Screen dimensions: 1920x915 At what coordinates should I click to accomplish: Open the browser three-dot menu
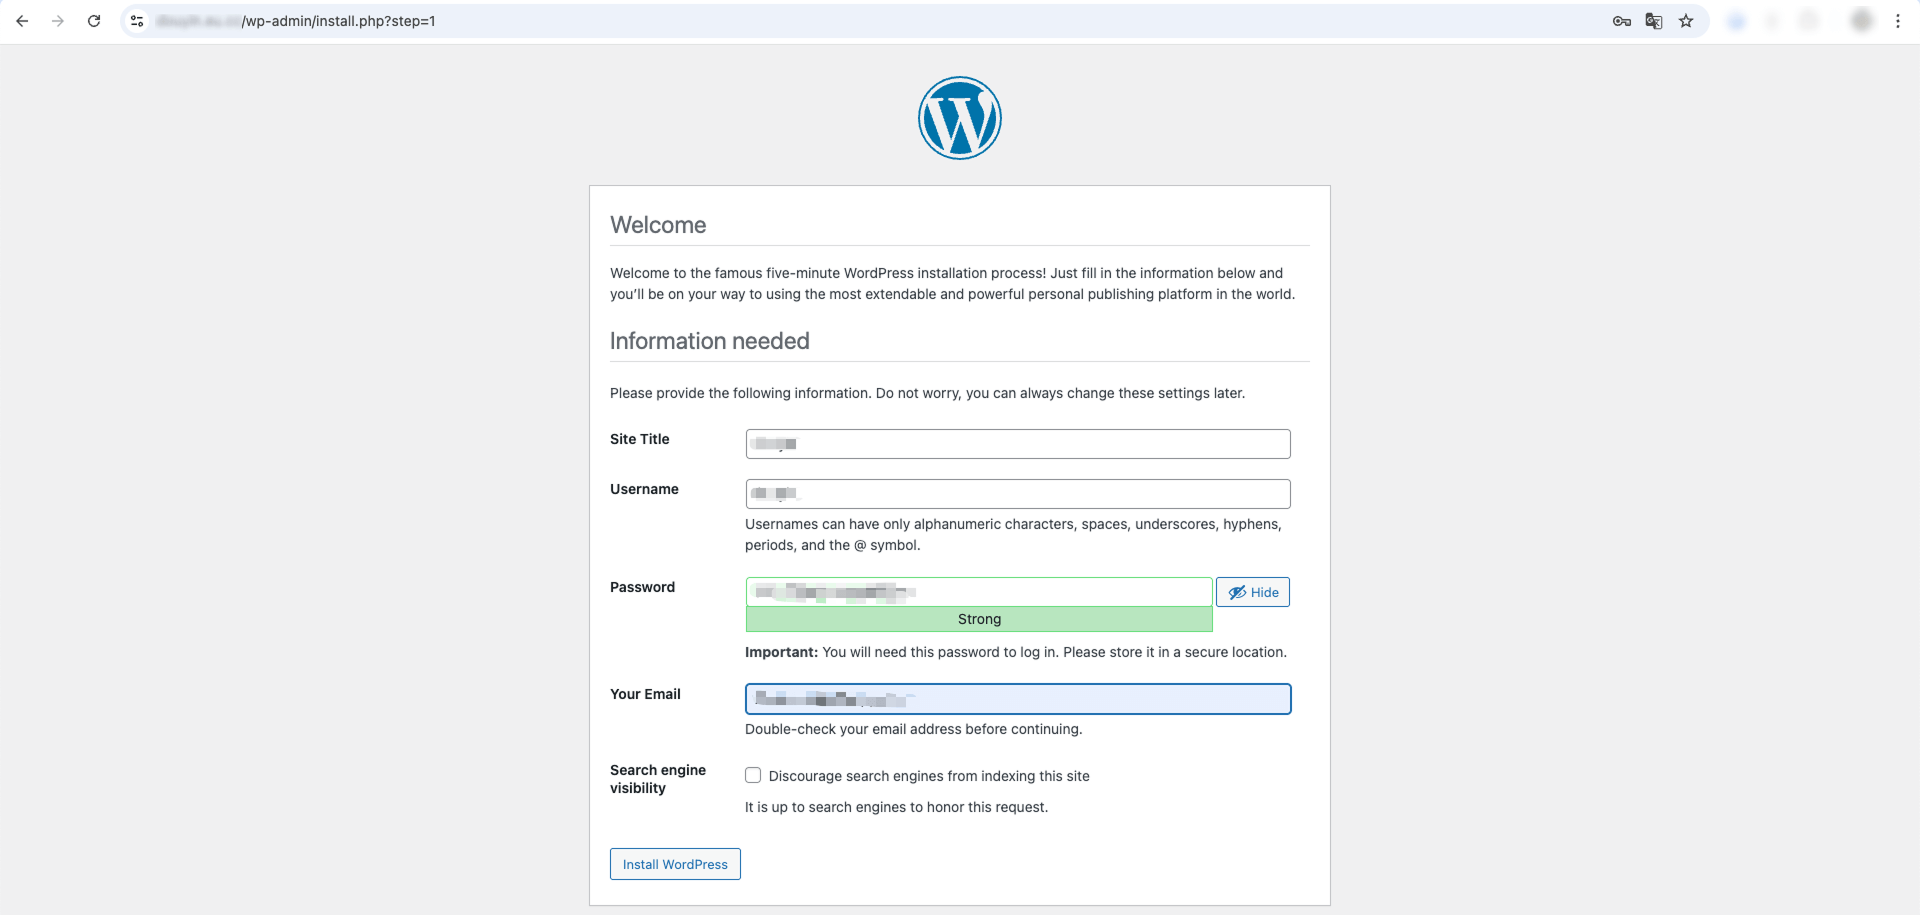tap(1898, 21)
